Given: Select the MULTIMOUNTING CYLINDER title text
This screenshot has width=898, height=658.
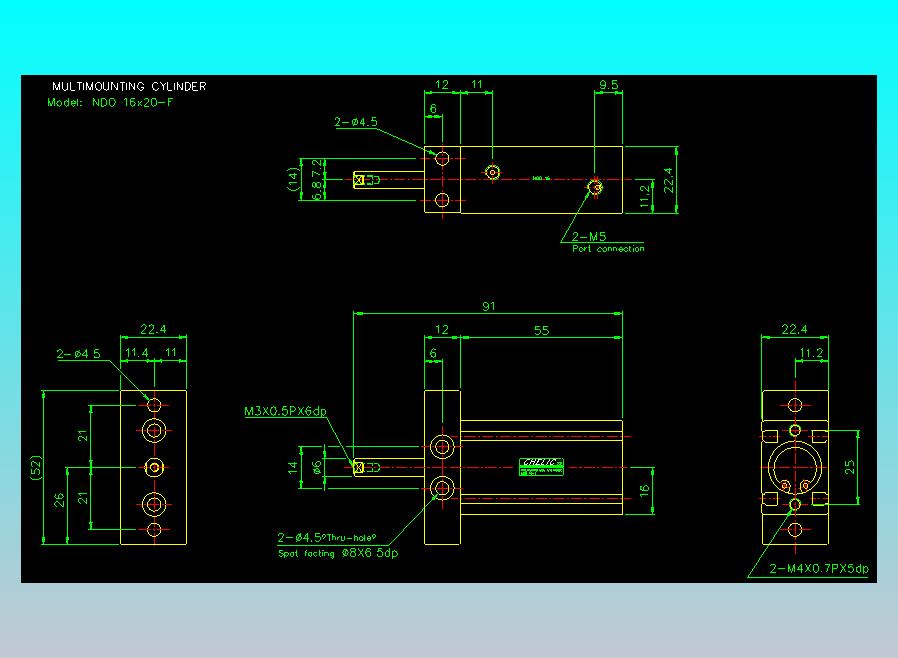Looking at the screenshot, I should pos(129,86).
